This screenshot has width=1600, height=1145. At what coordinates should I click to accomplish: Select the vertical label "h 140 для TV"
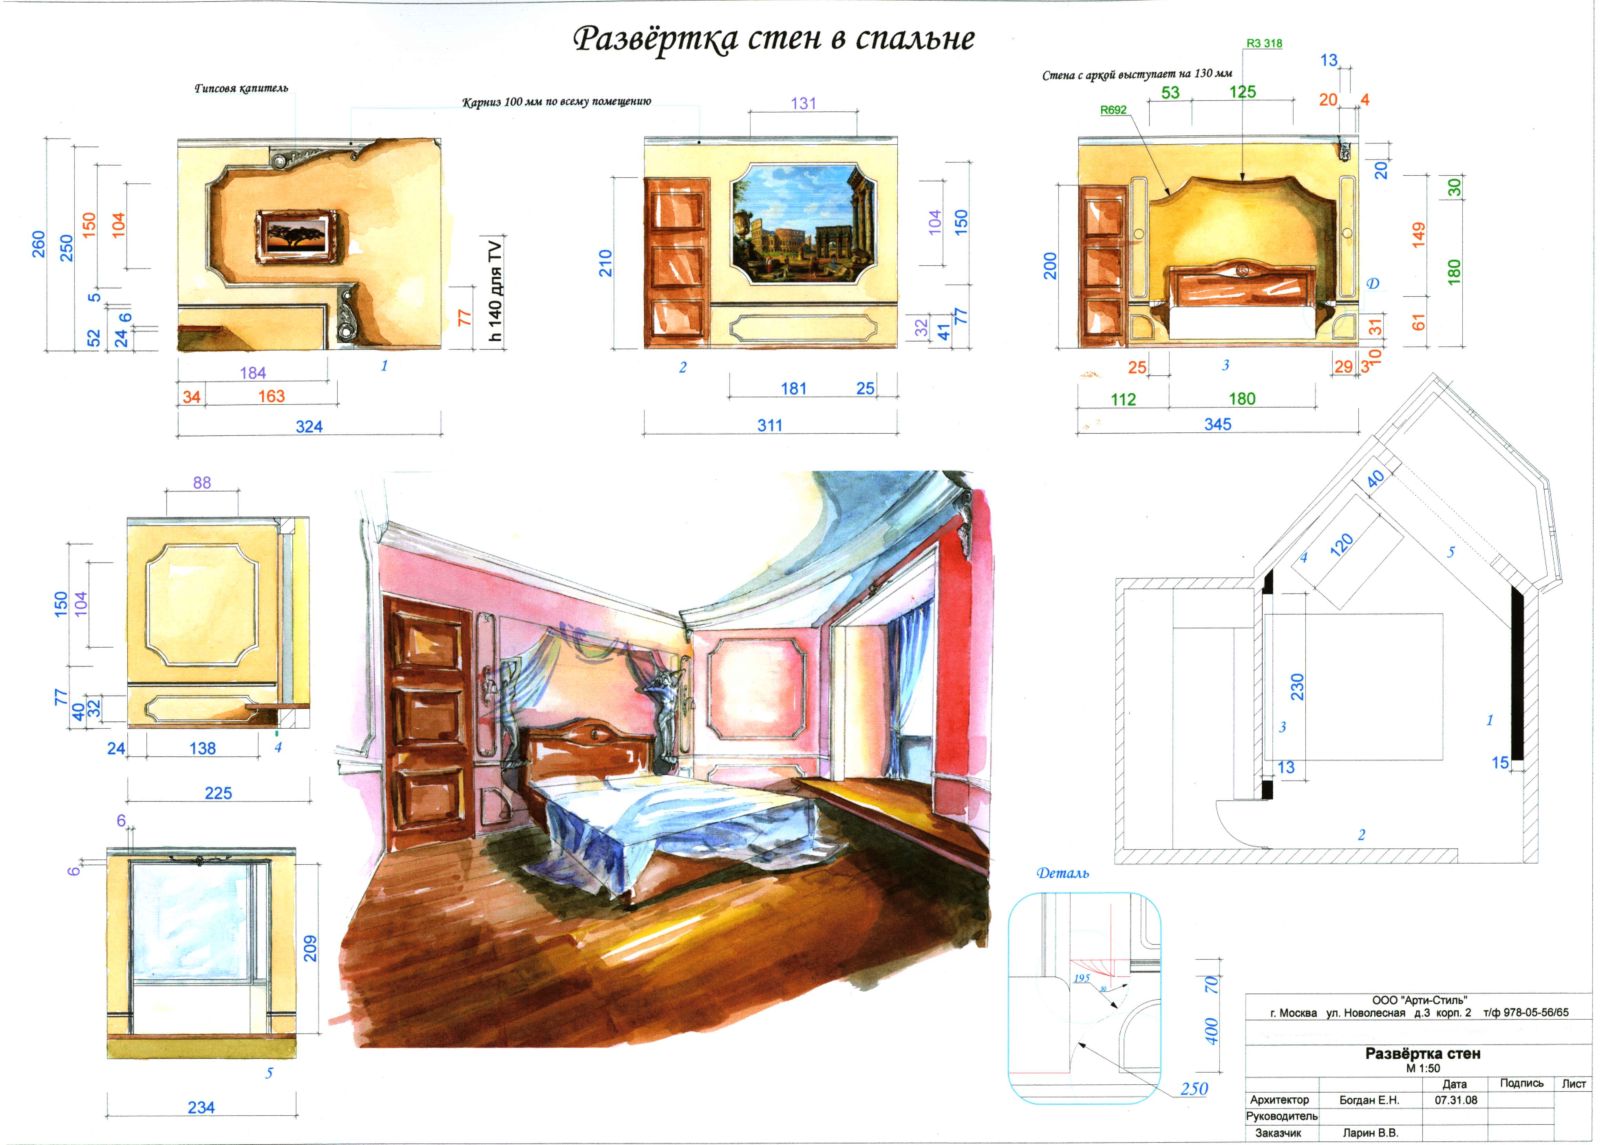click(x=495, y=290)
